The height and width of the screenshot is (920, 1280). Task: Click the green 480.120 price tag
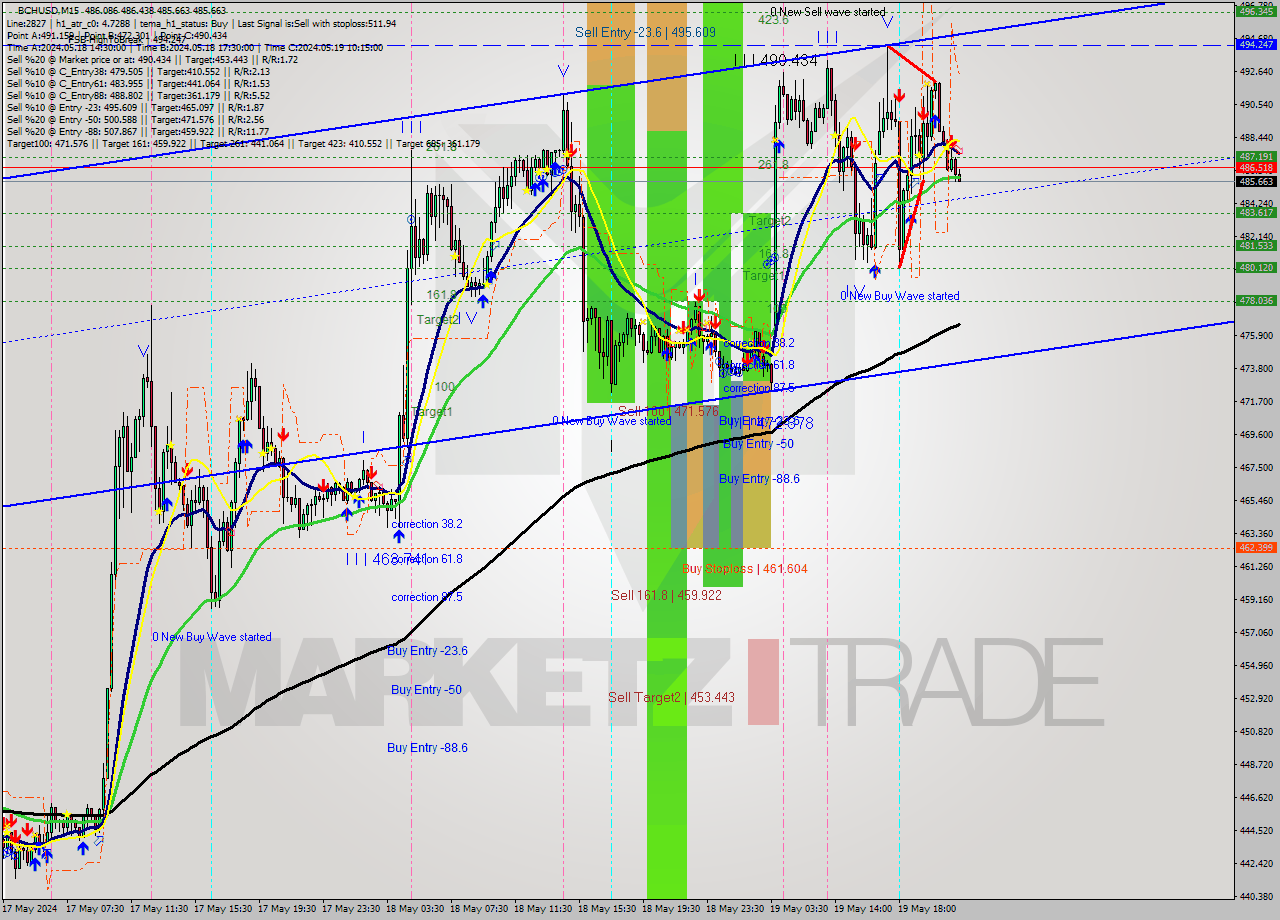(1255, 267)
